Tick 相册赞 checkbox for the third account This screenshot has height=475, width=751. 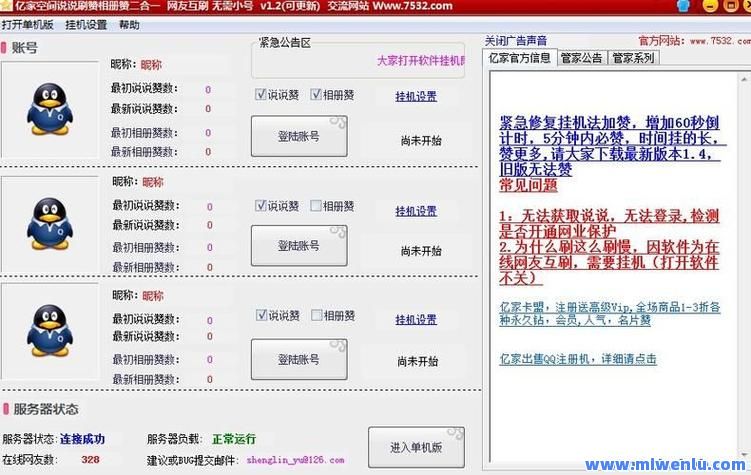click(316, 316)
